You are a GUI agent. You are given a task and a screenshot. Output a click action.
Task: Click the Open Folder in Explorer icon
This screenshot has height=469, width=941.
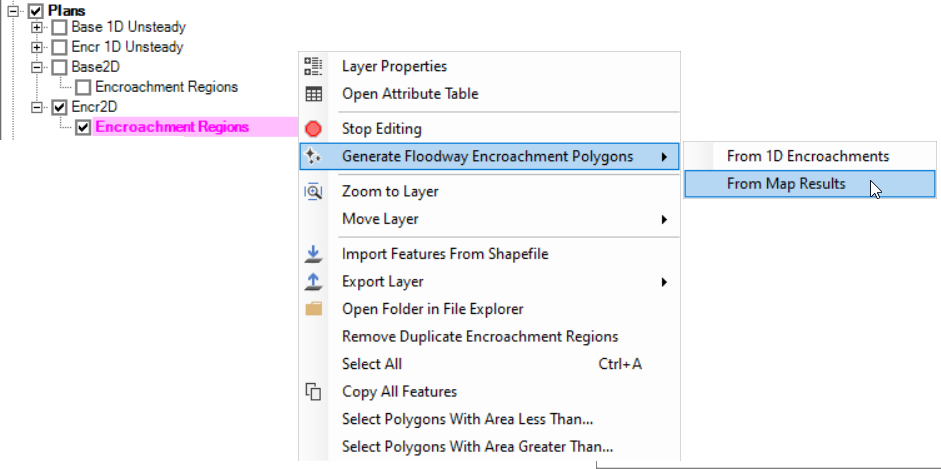coord(313,309)
